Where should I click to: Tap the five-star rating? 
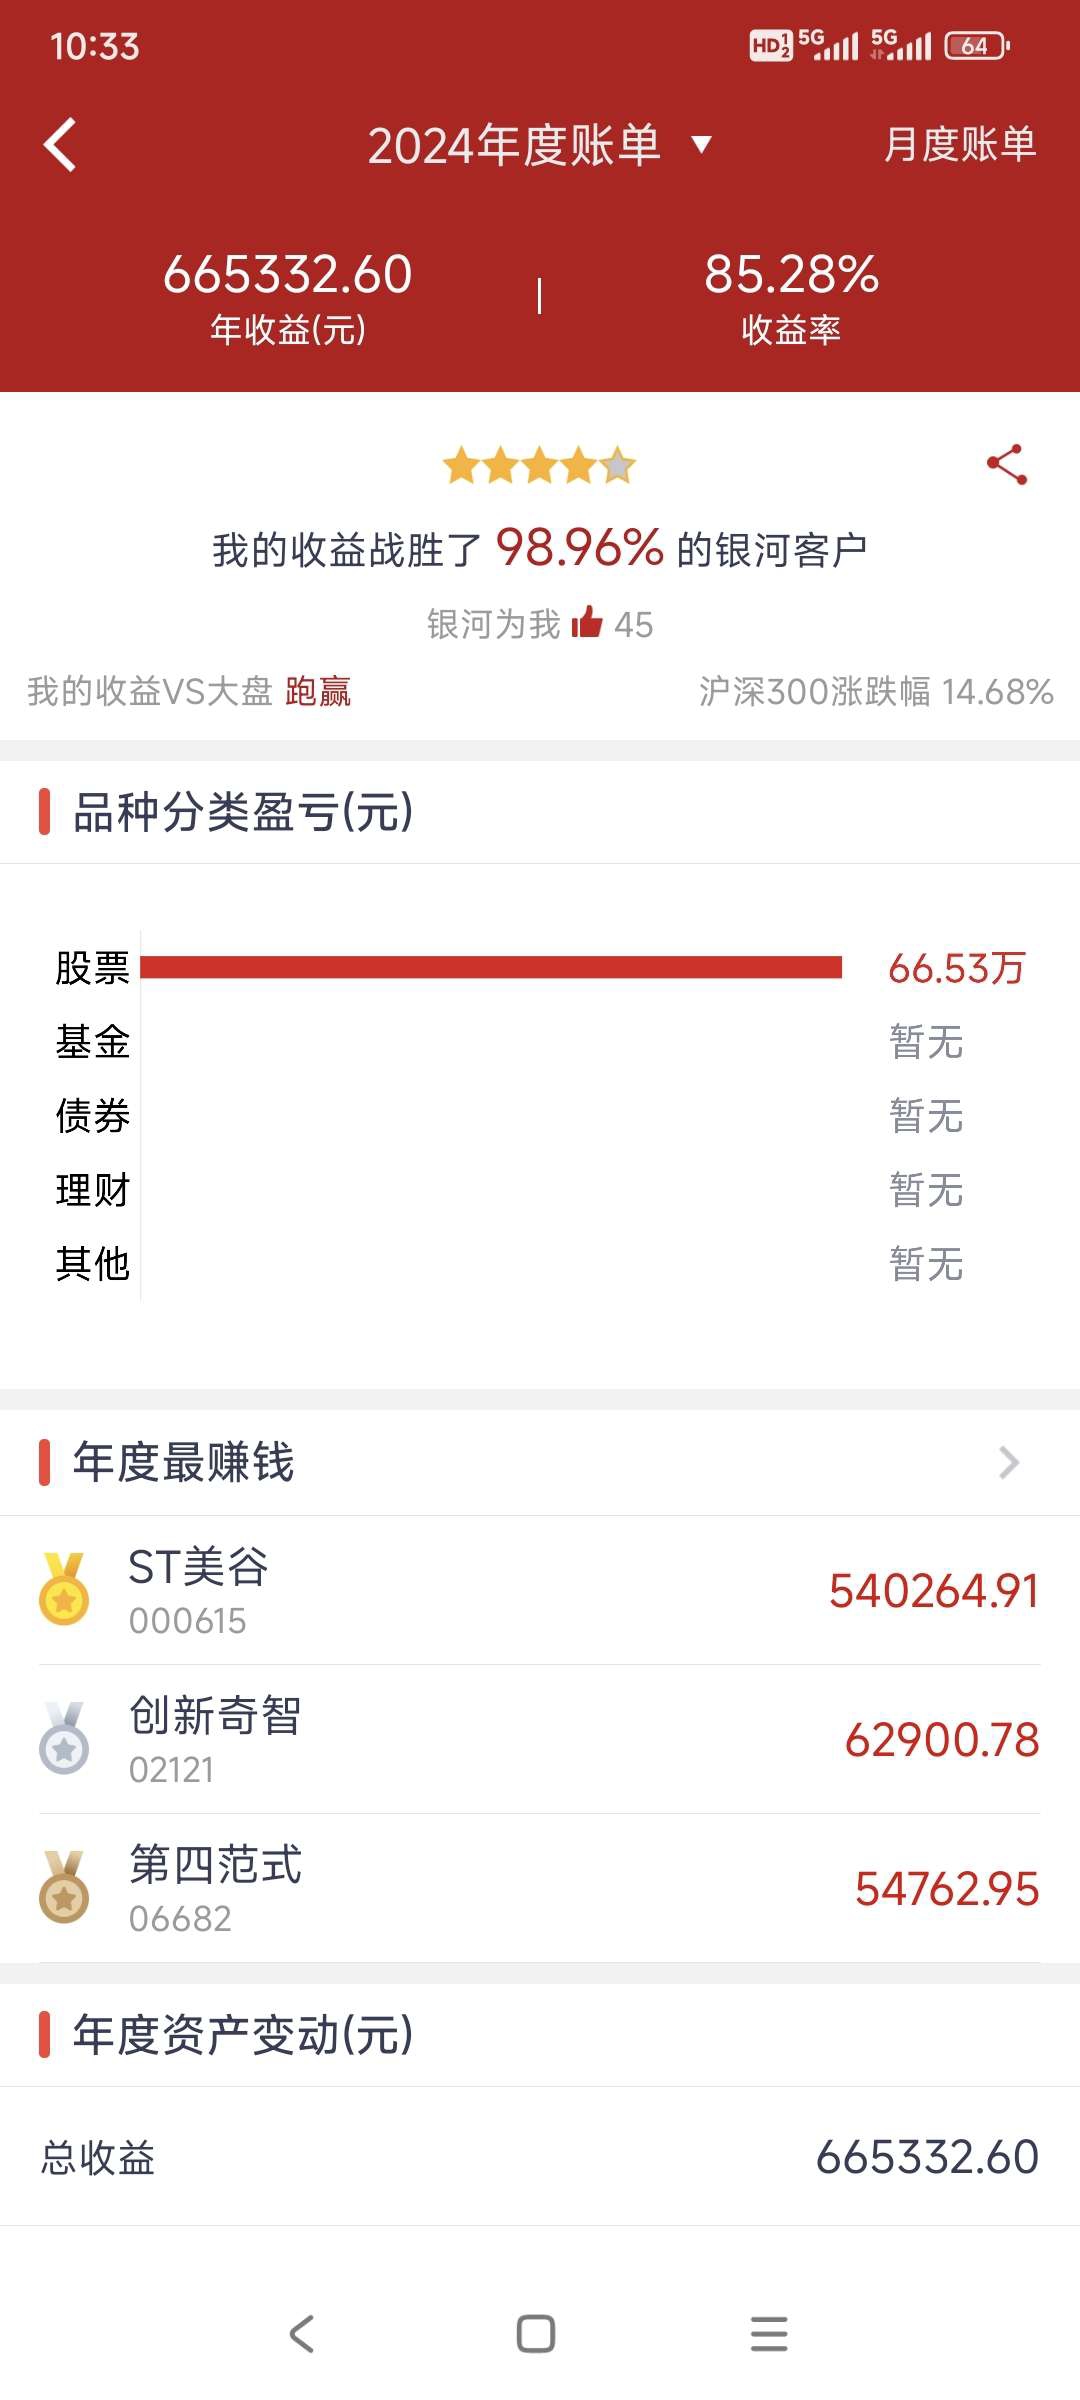coord(540,466)
